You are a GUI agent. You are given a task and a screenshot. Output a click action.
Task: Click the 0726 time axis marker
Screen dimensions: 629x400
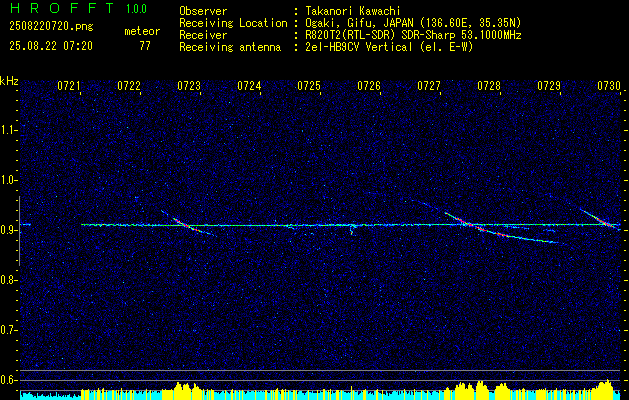pyautogui.click(x=369, y=86)
